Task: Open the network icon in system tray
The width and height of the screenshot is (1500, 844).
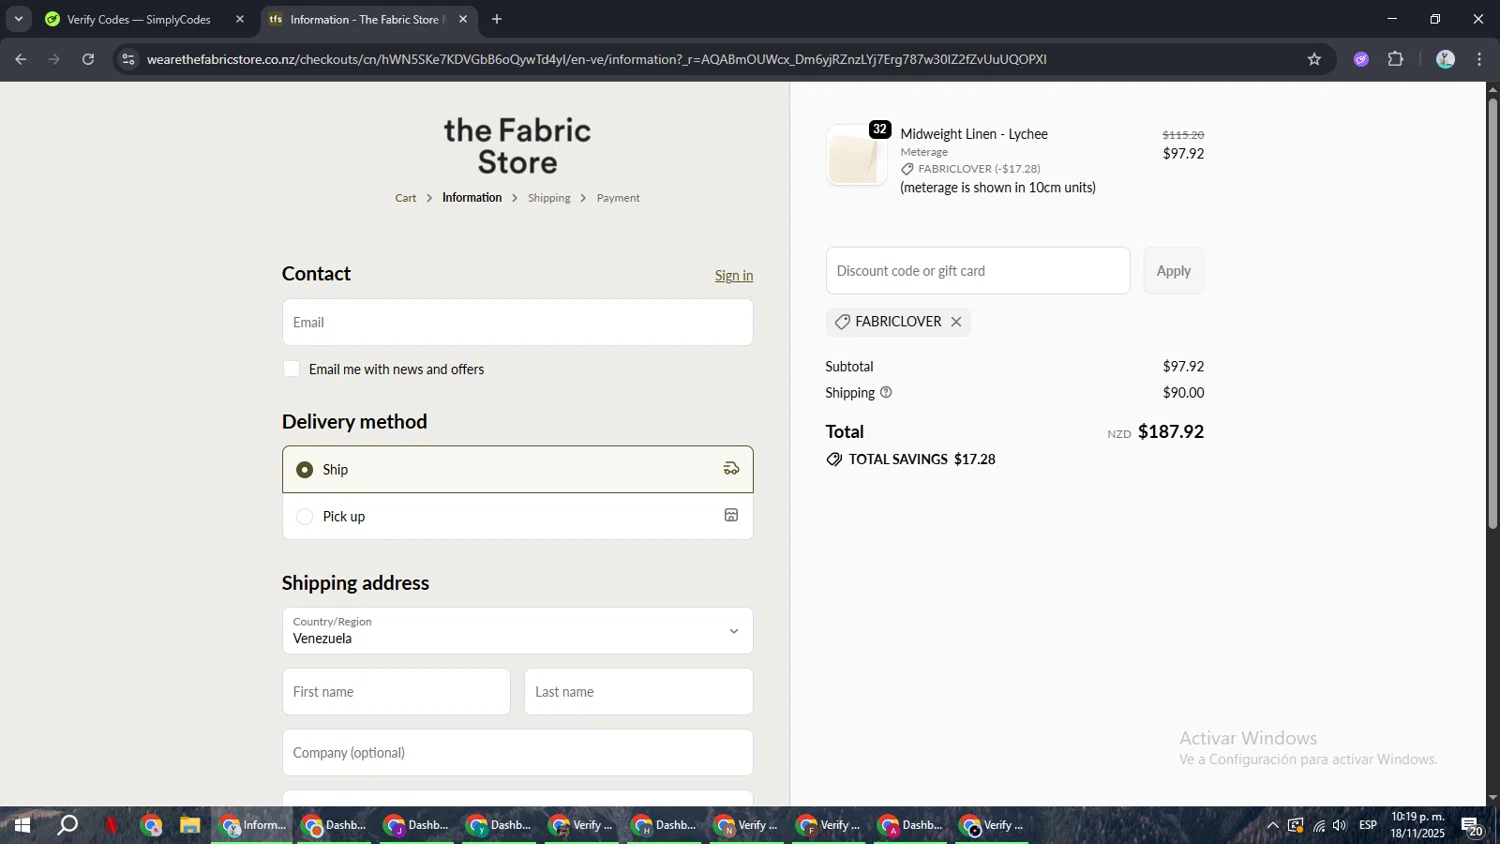Action: point(1318,826)
